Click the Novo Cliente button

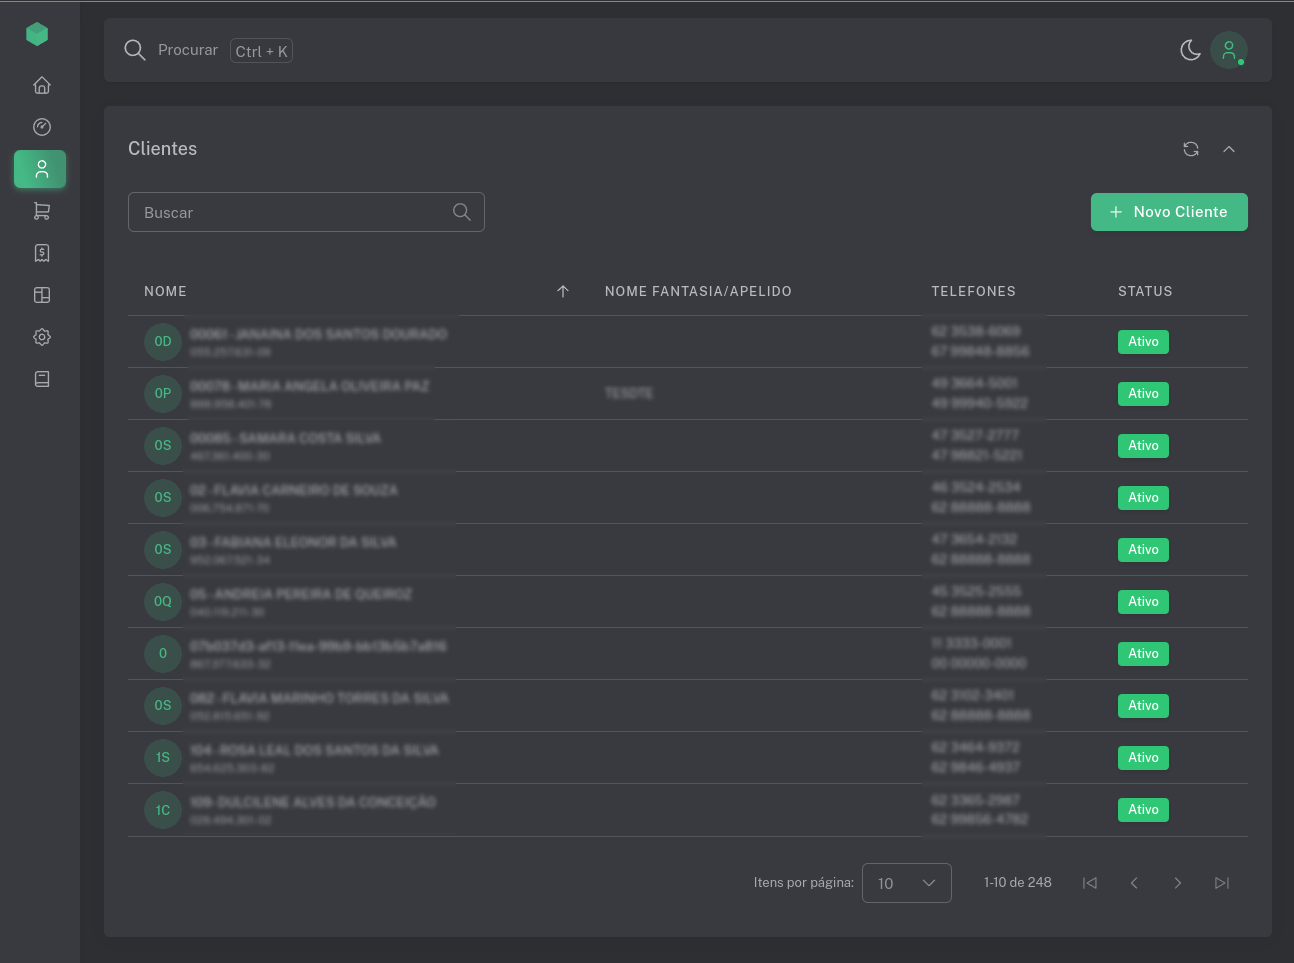coord(1169,212)
